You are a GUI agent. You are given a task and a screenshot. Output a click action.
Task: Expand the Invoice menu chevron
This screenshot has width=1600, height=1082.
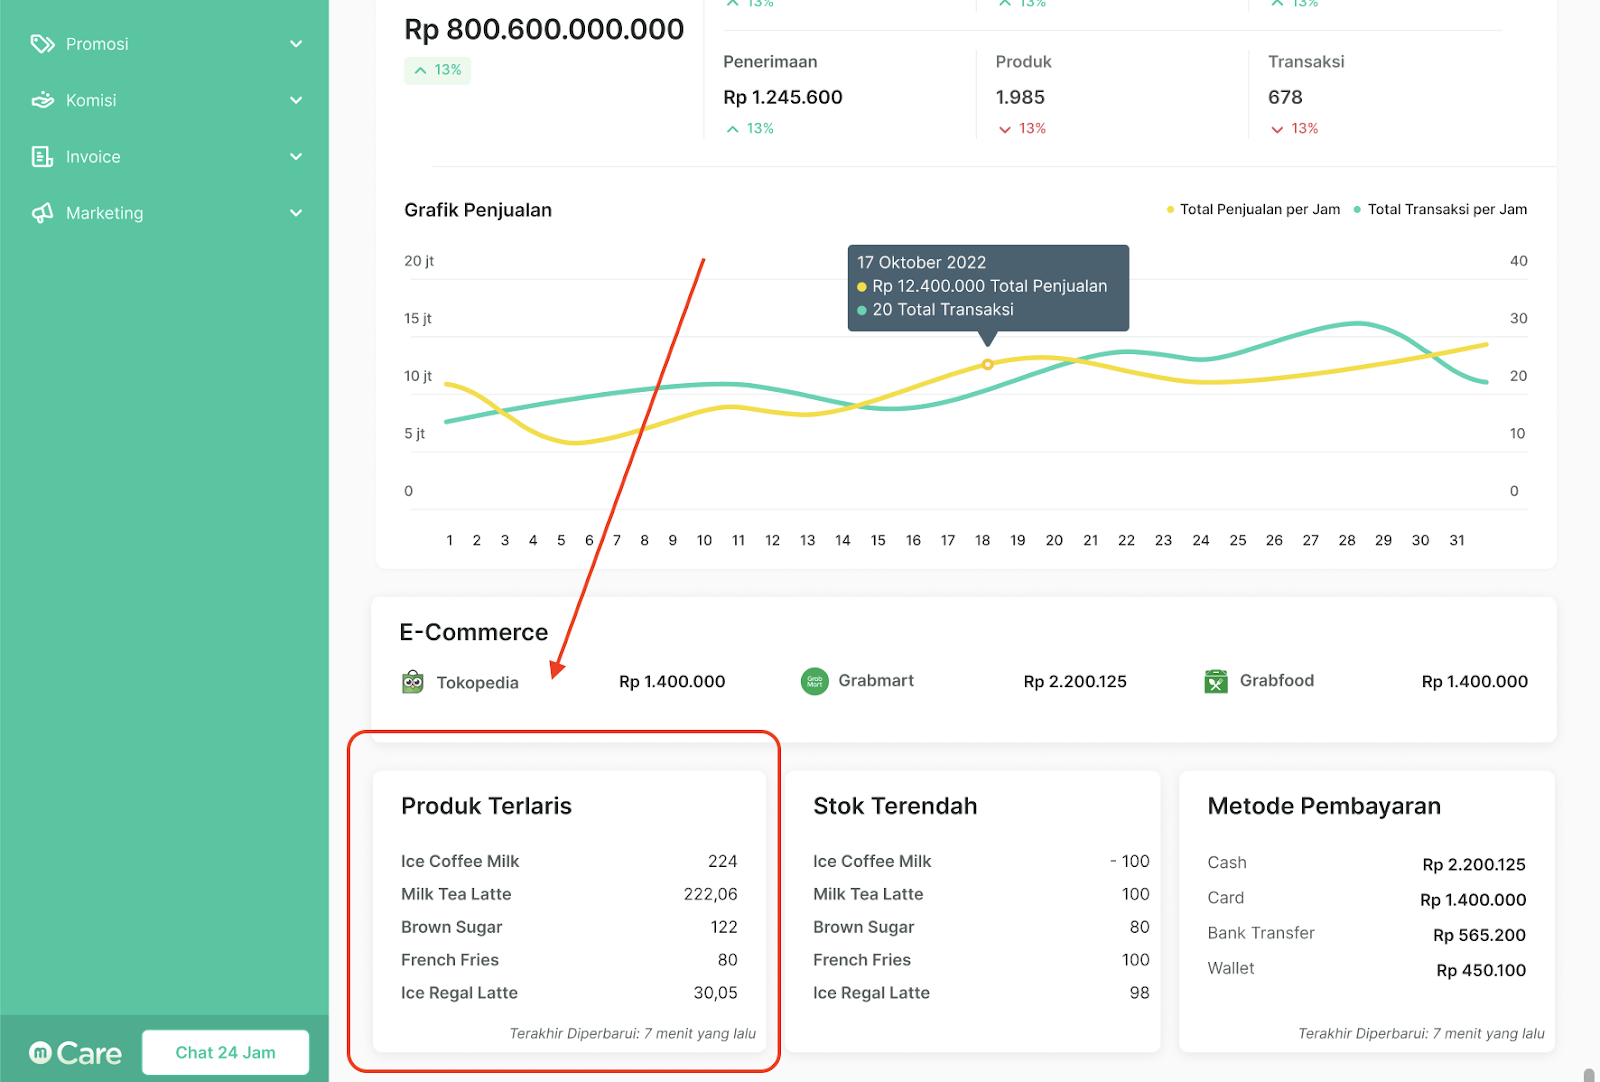[x=296, y=157]
